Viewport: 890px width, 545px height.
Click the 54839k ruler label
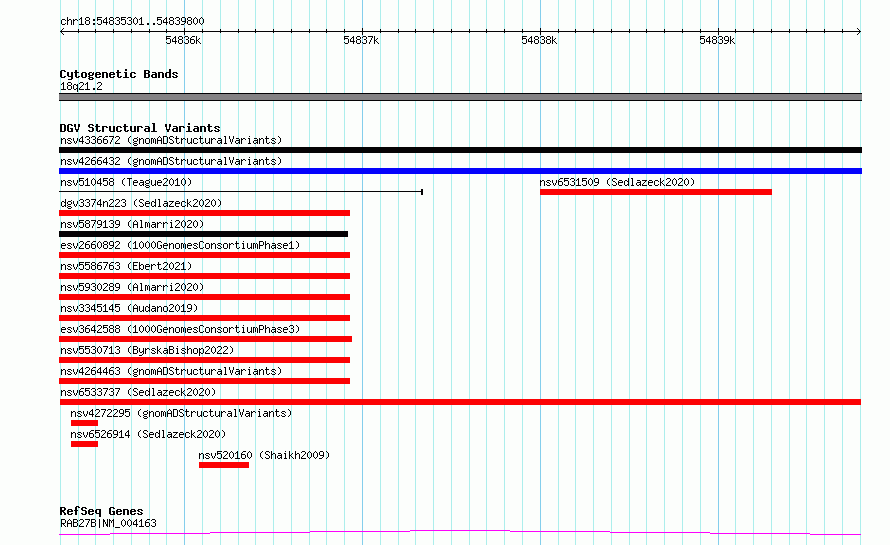(717, 40)
